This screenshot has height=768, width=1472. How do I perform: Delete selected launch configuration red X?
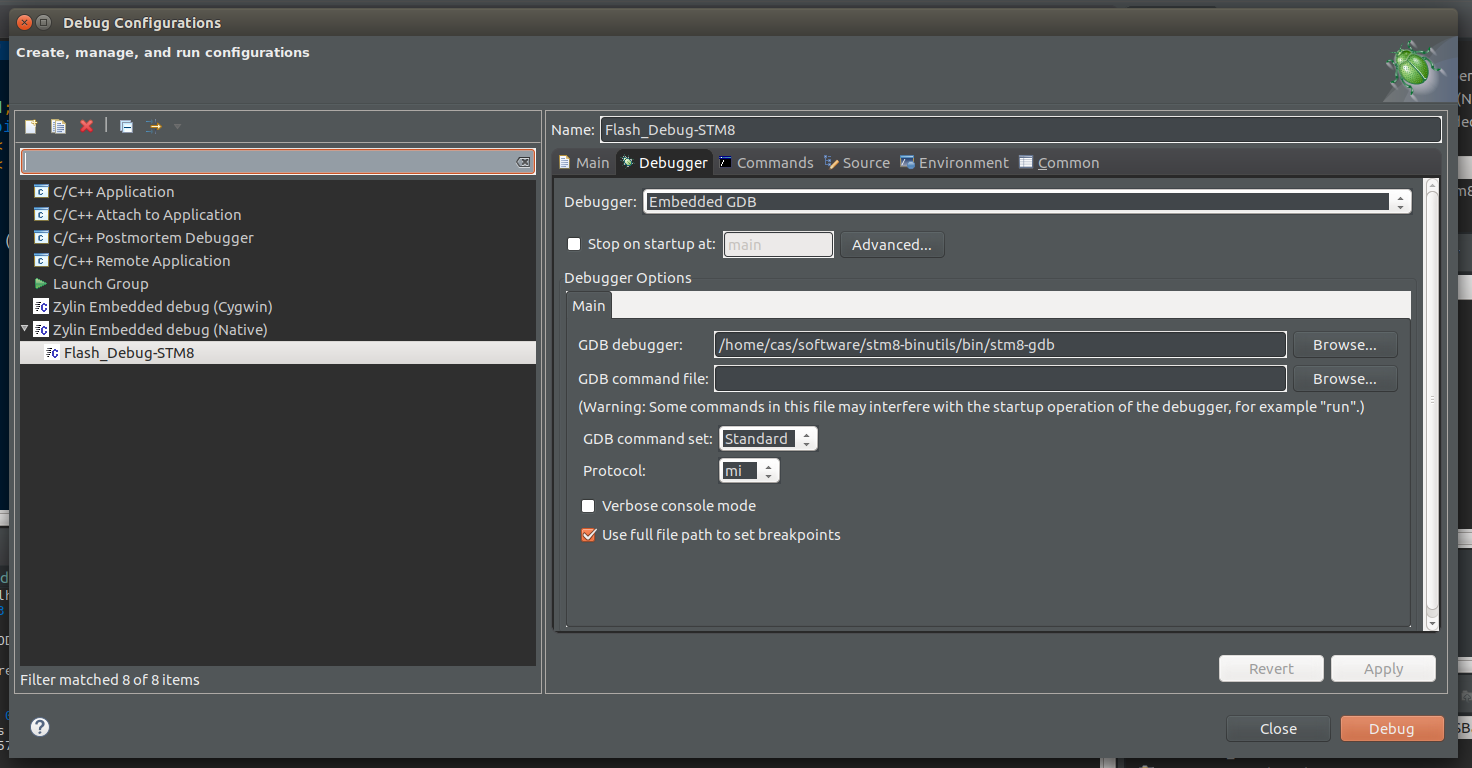87,126
